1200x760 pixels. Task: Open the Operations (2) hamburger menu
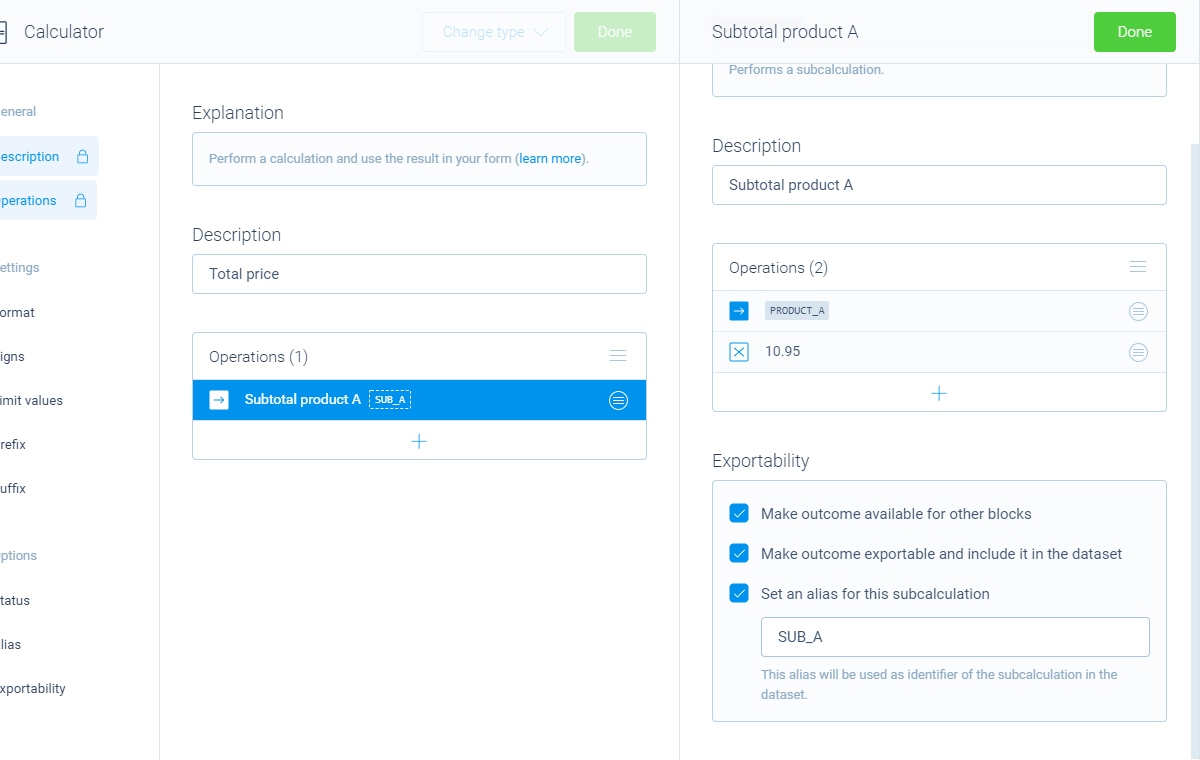[1138, 267]
